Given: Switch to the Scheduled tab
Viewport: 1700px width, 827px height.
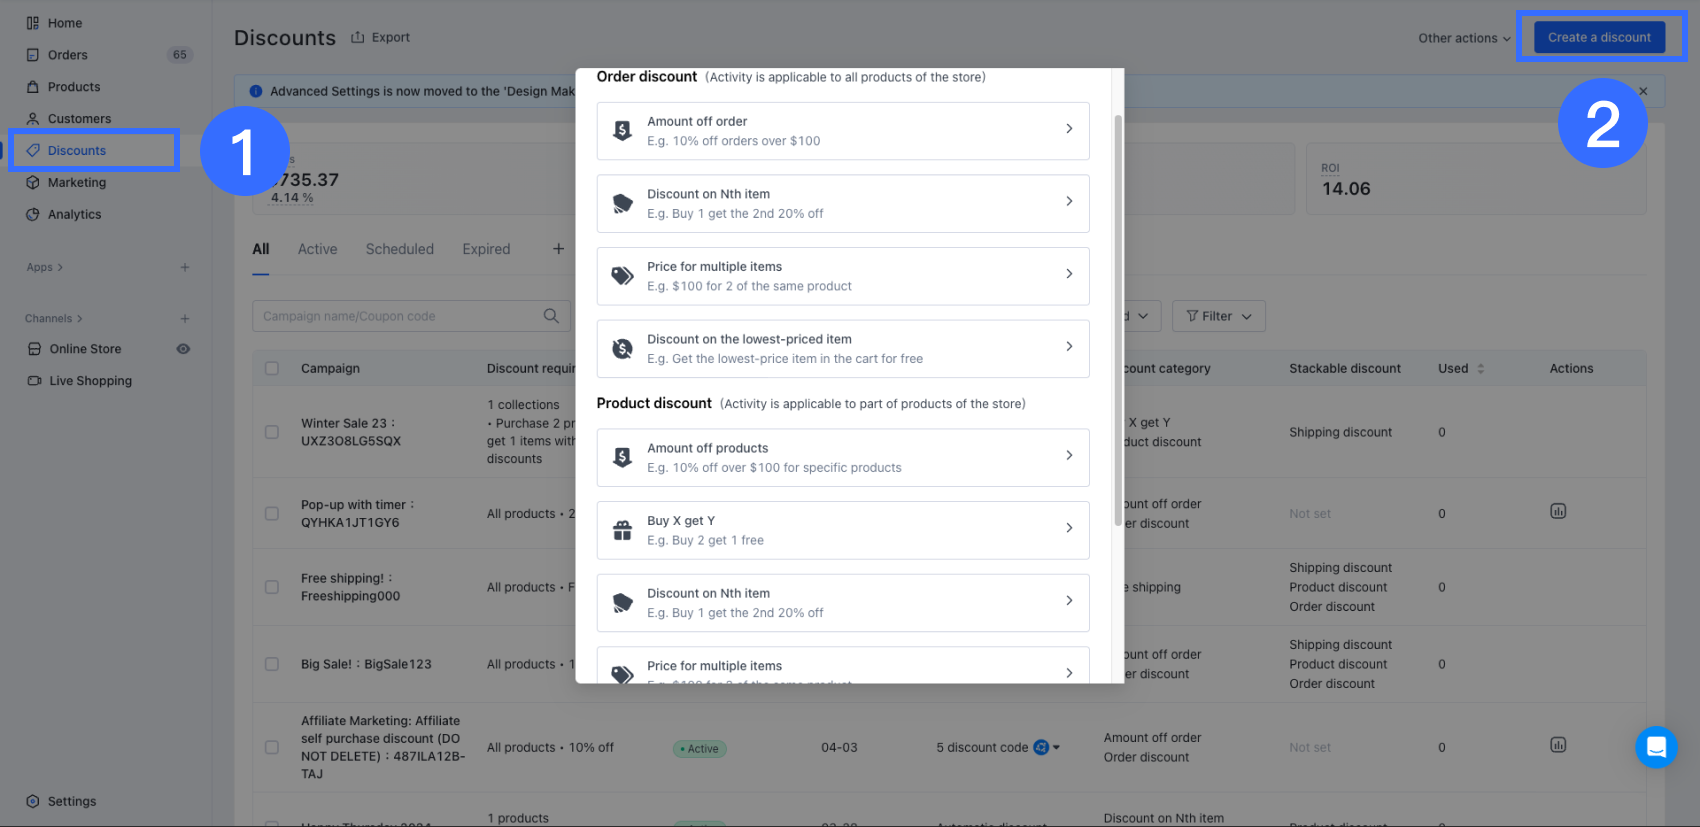Looking at the screenshot, I should 399,249.
